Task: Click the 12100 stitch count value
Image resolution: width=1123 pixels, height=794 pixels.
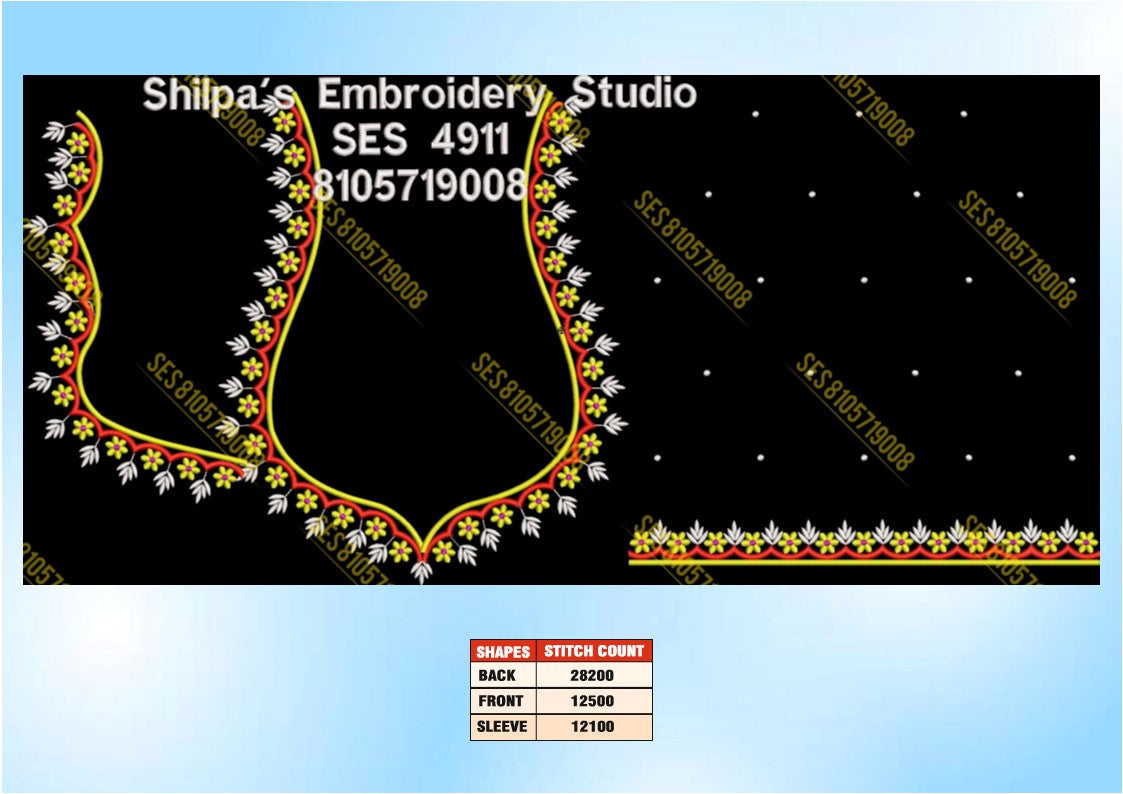Action: click(594, 727)
